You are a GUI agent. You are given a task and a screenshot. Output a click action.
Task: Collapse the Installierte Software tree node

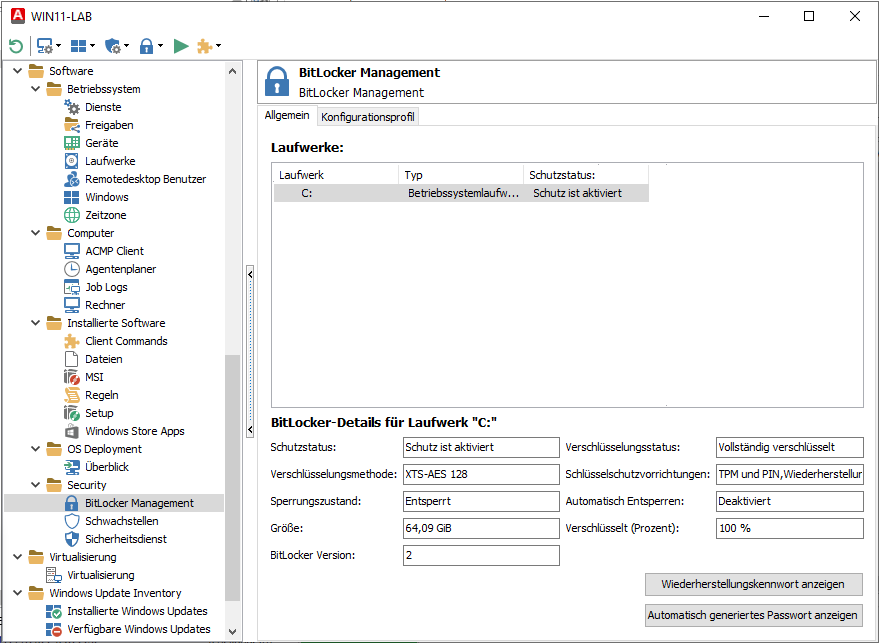tap(36, 323)
